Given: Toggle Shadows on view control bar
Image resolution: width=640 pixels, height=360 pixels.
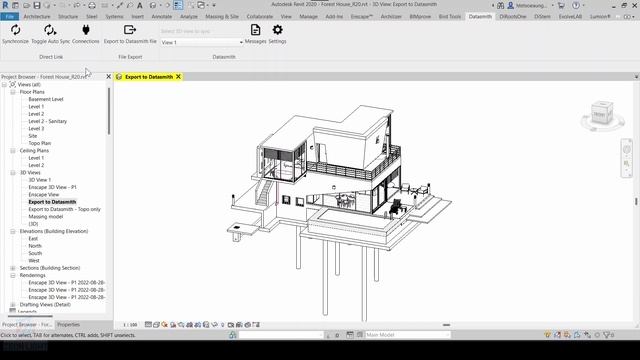Looking at the screenshot, I should [x=173, y=325].
